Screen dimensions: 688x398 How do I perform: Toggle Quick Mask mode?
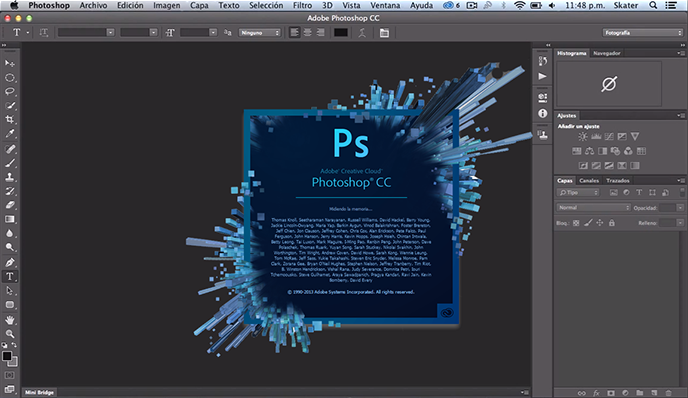(9, 375)
